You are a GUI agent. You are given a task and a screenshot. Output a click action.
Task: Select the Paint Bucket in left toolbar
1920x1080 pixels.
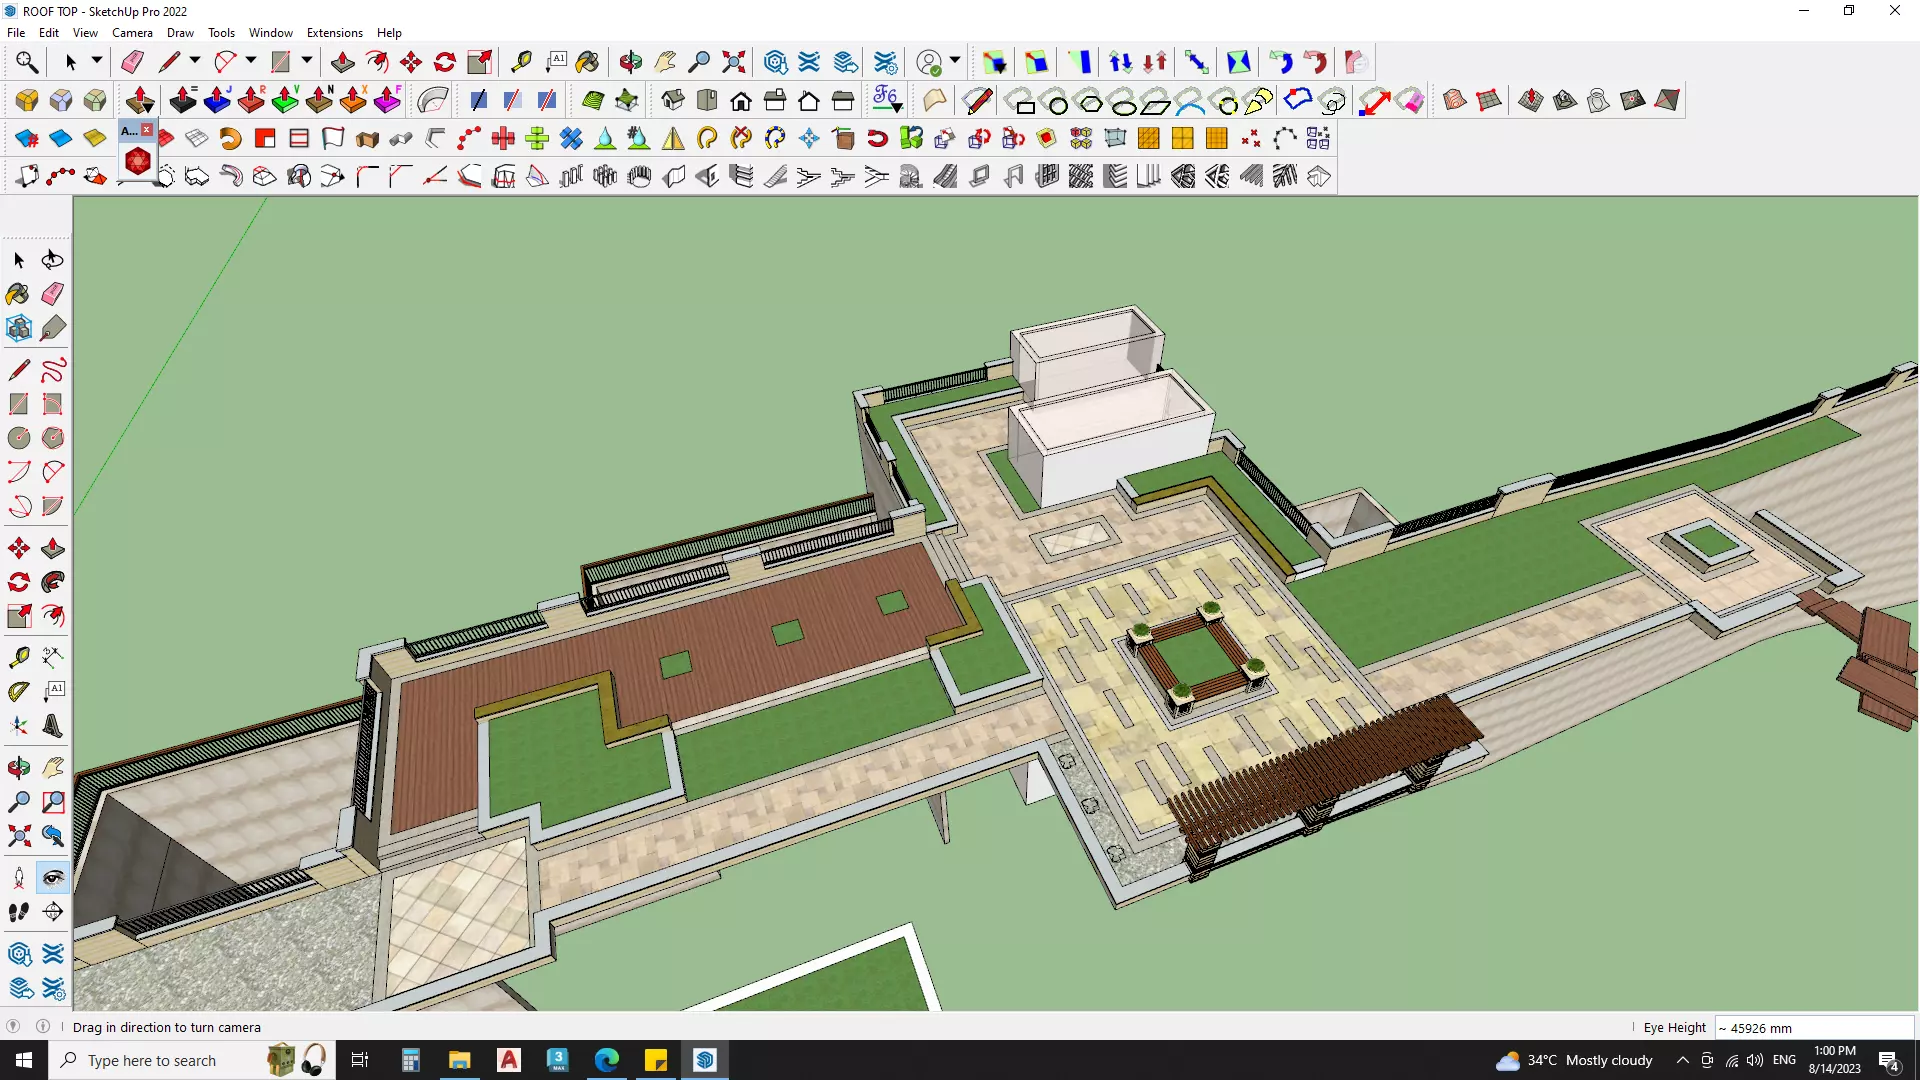(x=18, y=294)
